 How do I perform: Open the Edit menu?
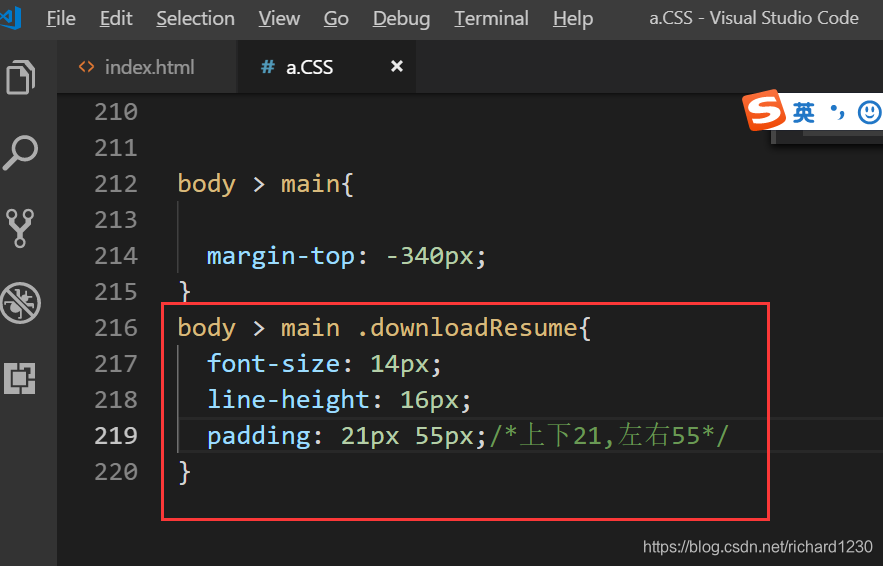point(116,19)
